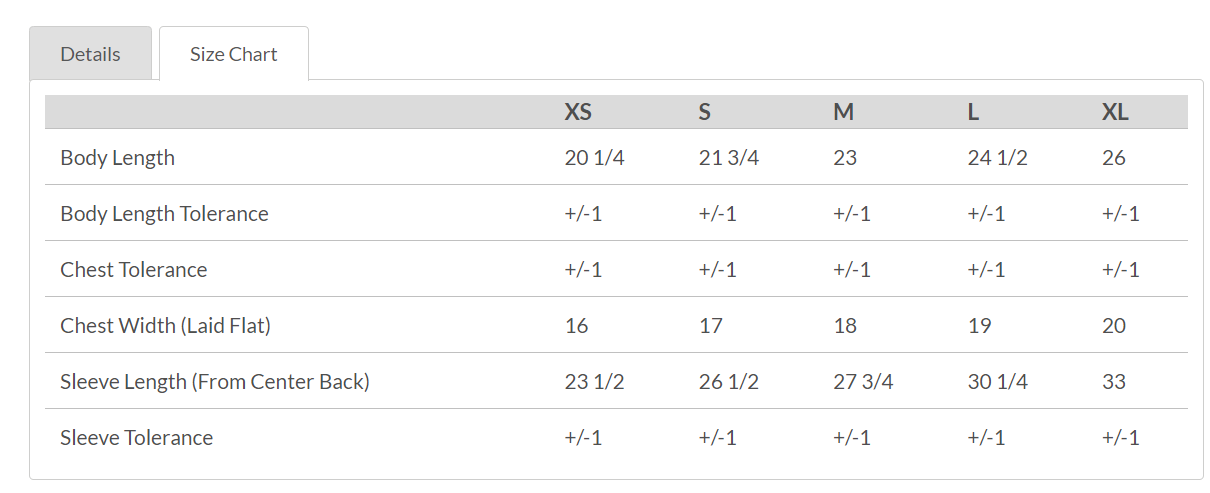Click M sleeve length value 27 3/4

863,381
